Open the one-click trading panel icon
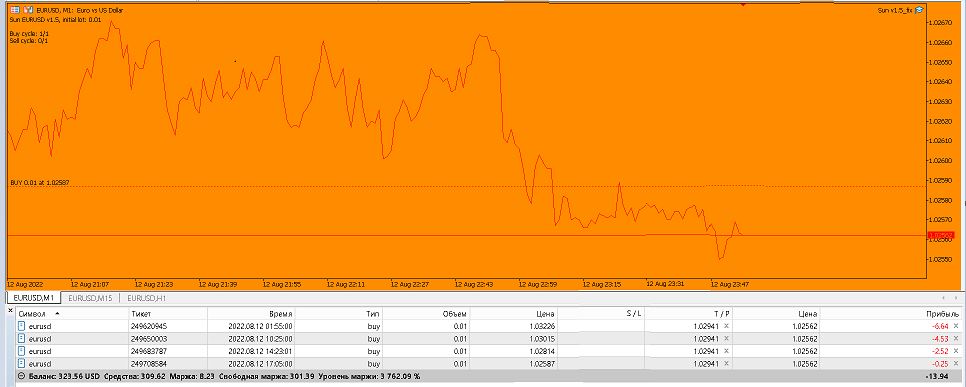 pos(15,10)
